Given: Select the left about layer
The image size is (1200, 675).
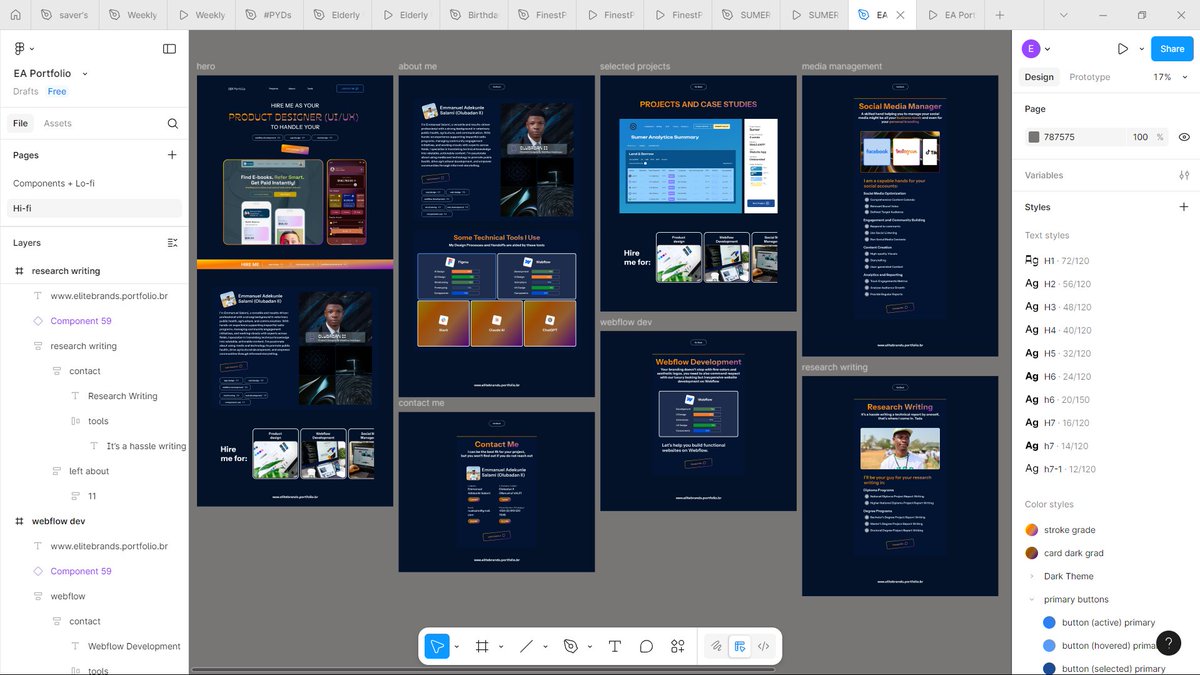Looking at the screenshot, I should [x=89, y=471].
